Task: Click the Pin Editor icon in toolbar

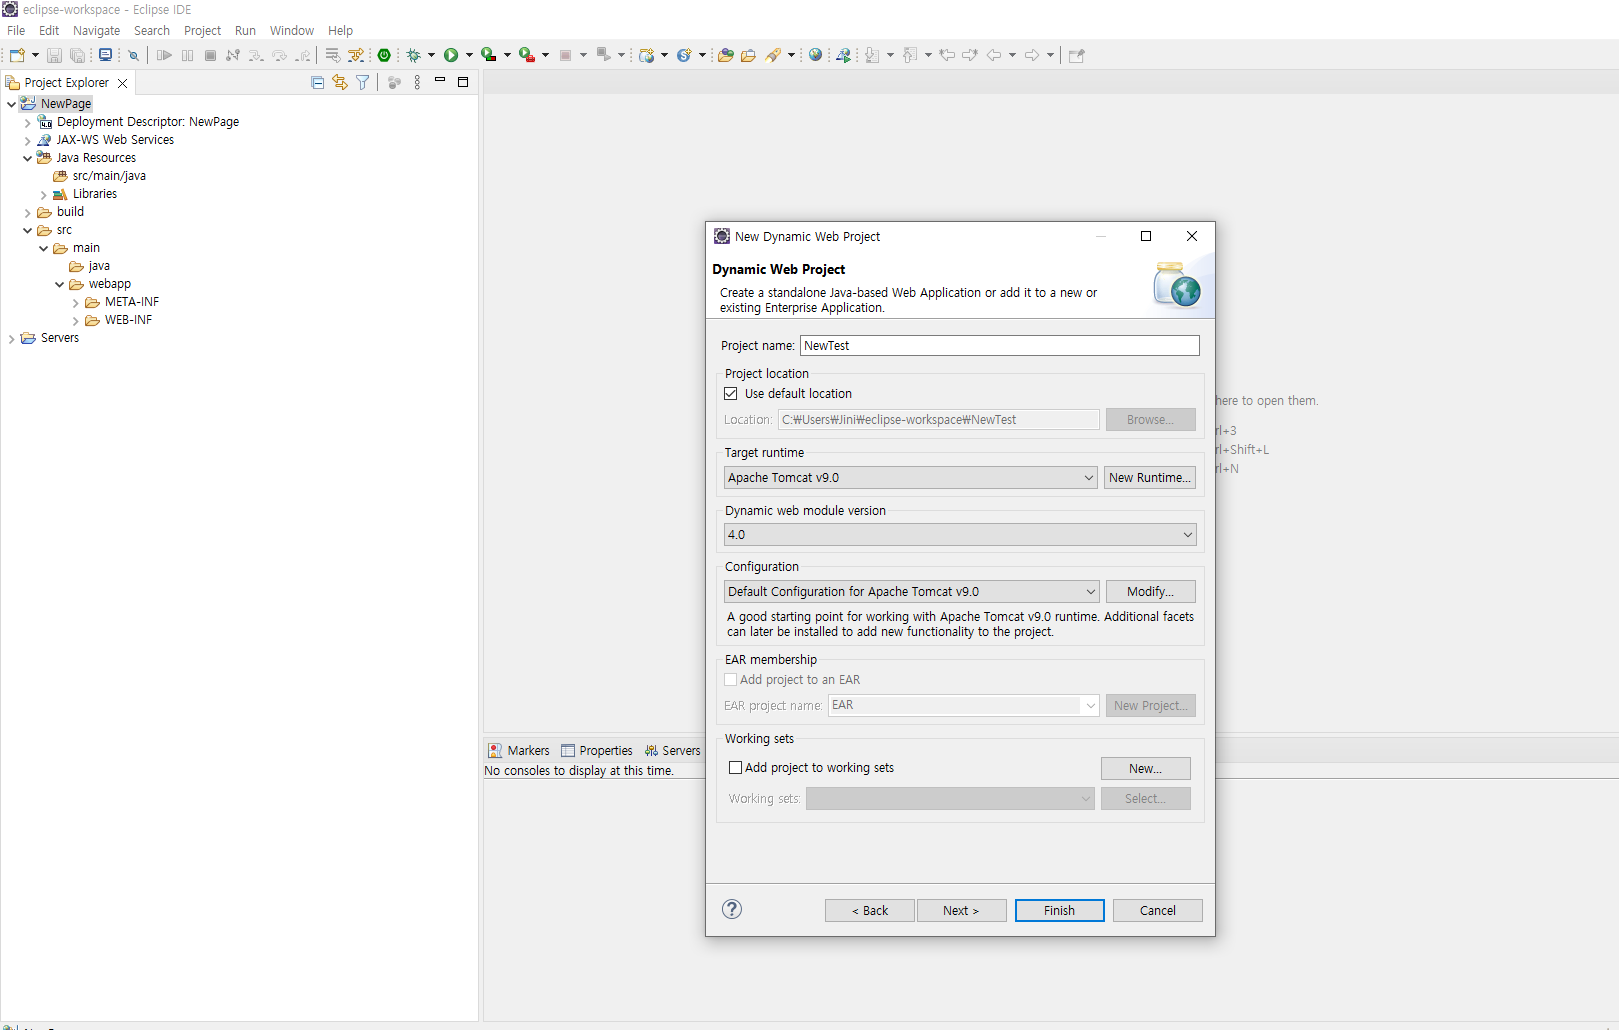Action: coord(1077,55)
